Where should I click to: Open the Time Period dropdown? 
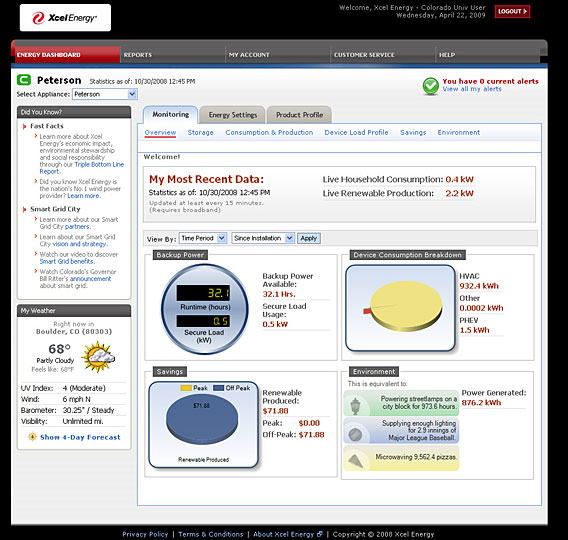(x=203, y=238)
